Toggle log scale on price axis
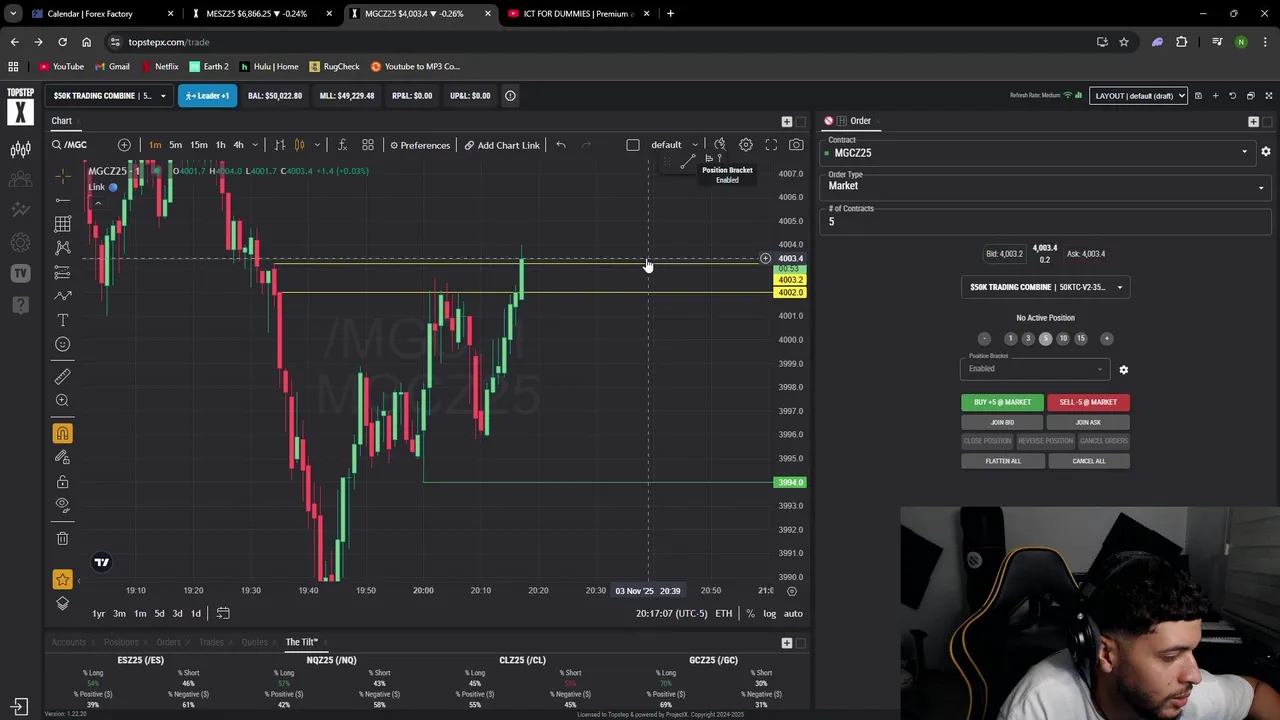1280x720 pixels. [x=770, y=613]
